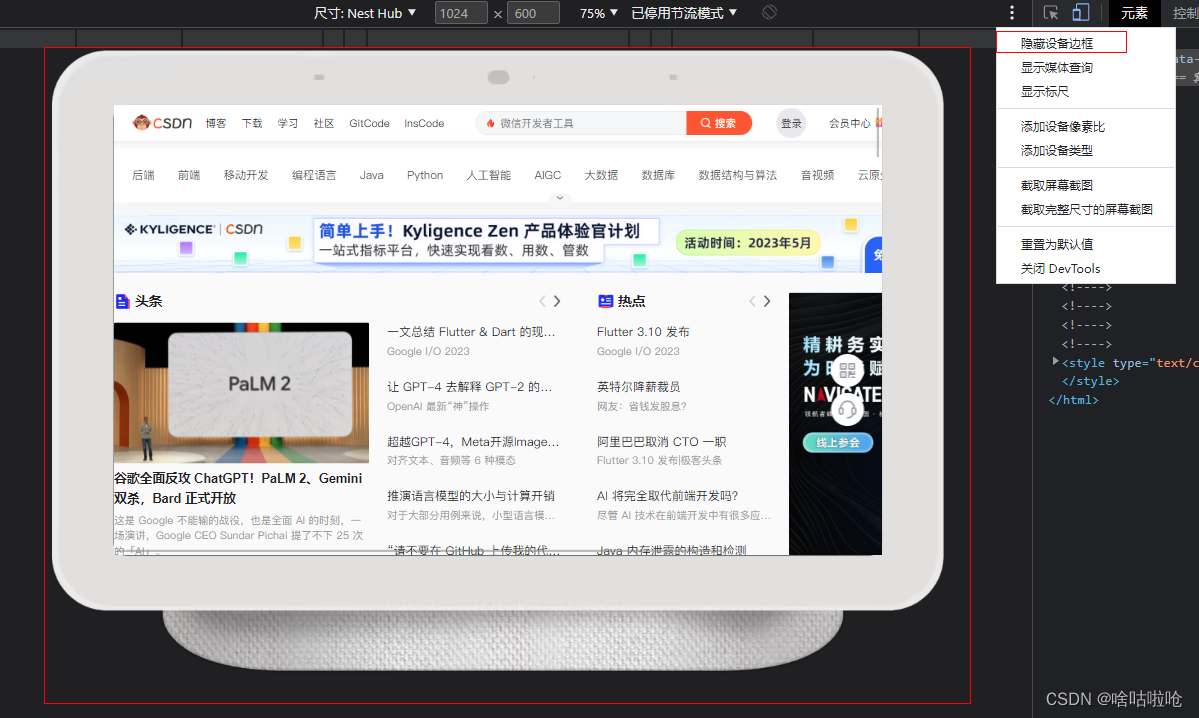
Task: Click the height field showing 600
Action: pyautogui.click(x=533, y=13)
